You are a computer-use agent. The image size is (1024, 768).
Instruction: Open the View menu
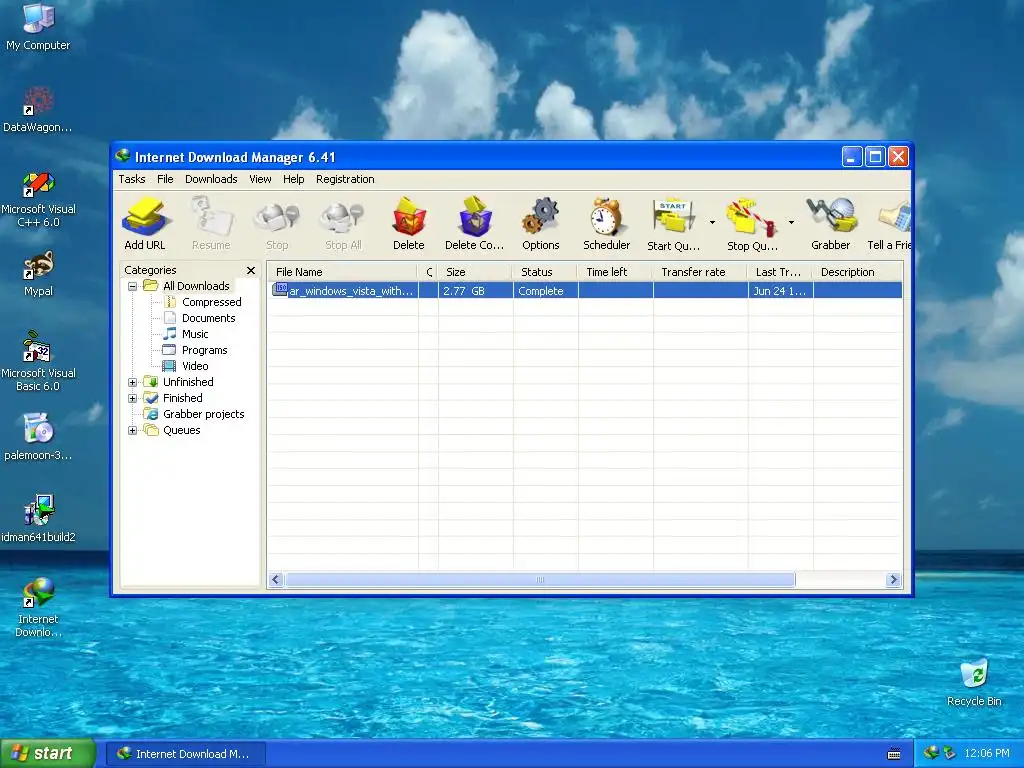[260, 179]
